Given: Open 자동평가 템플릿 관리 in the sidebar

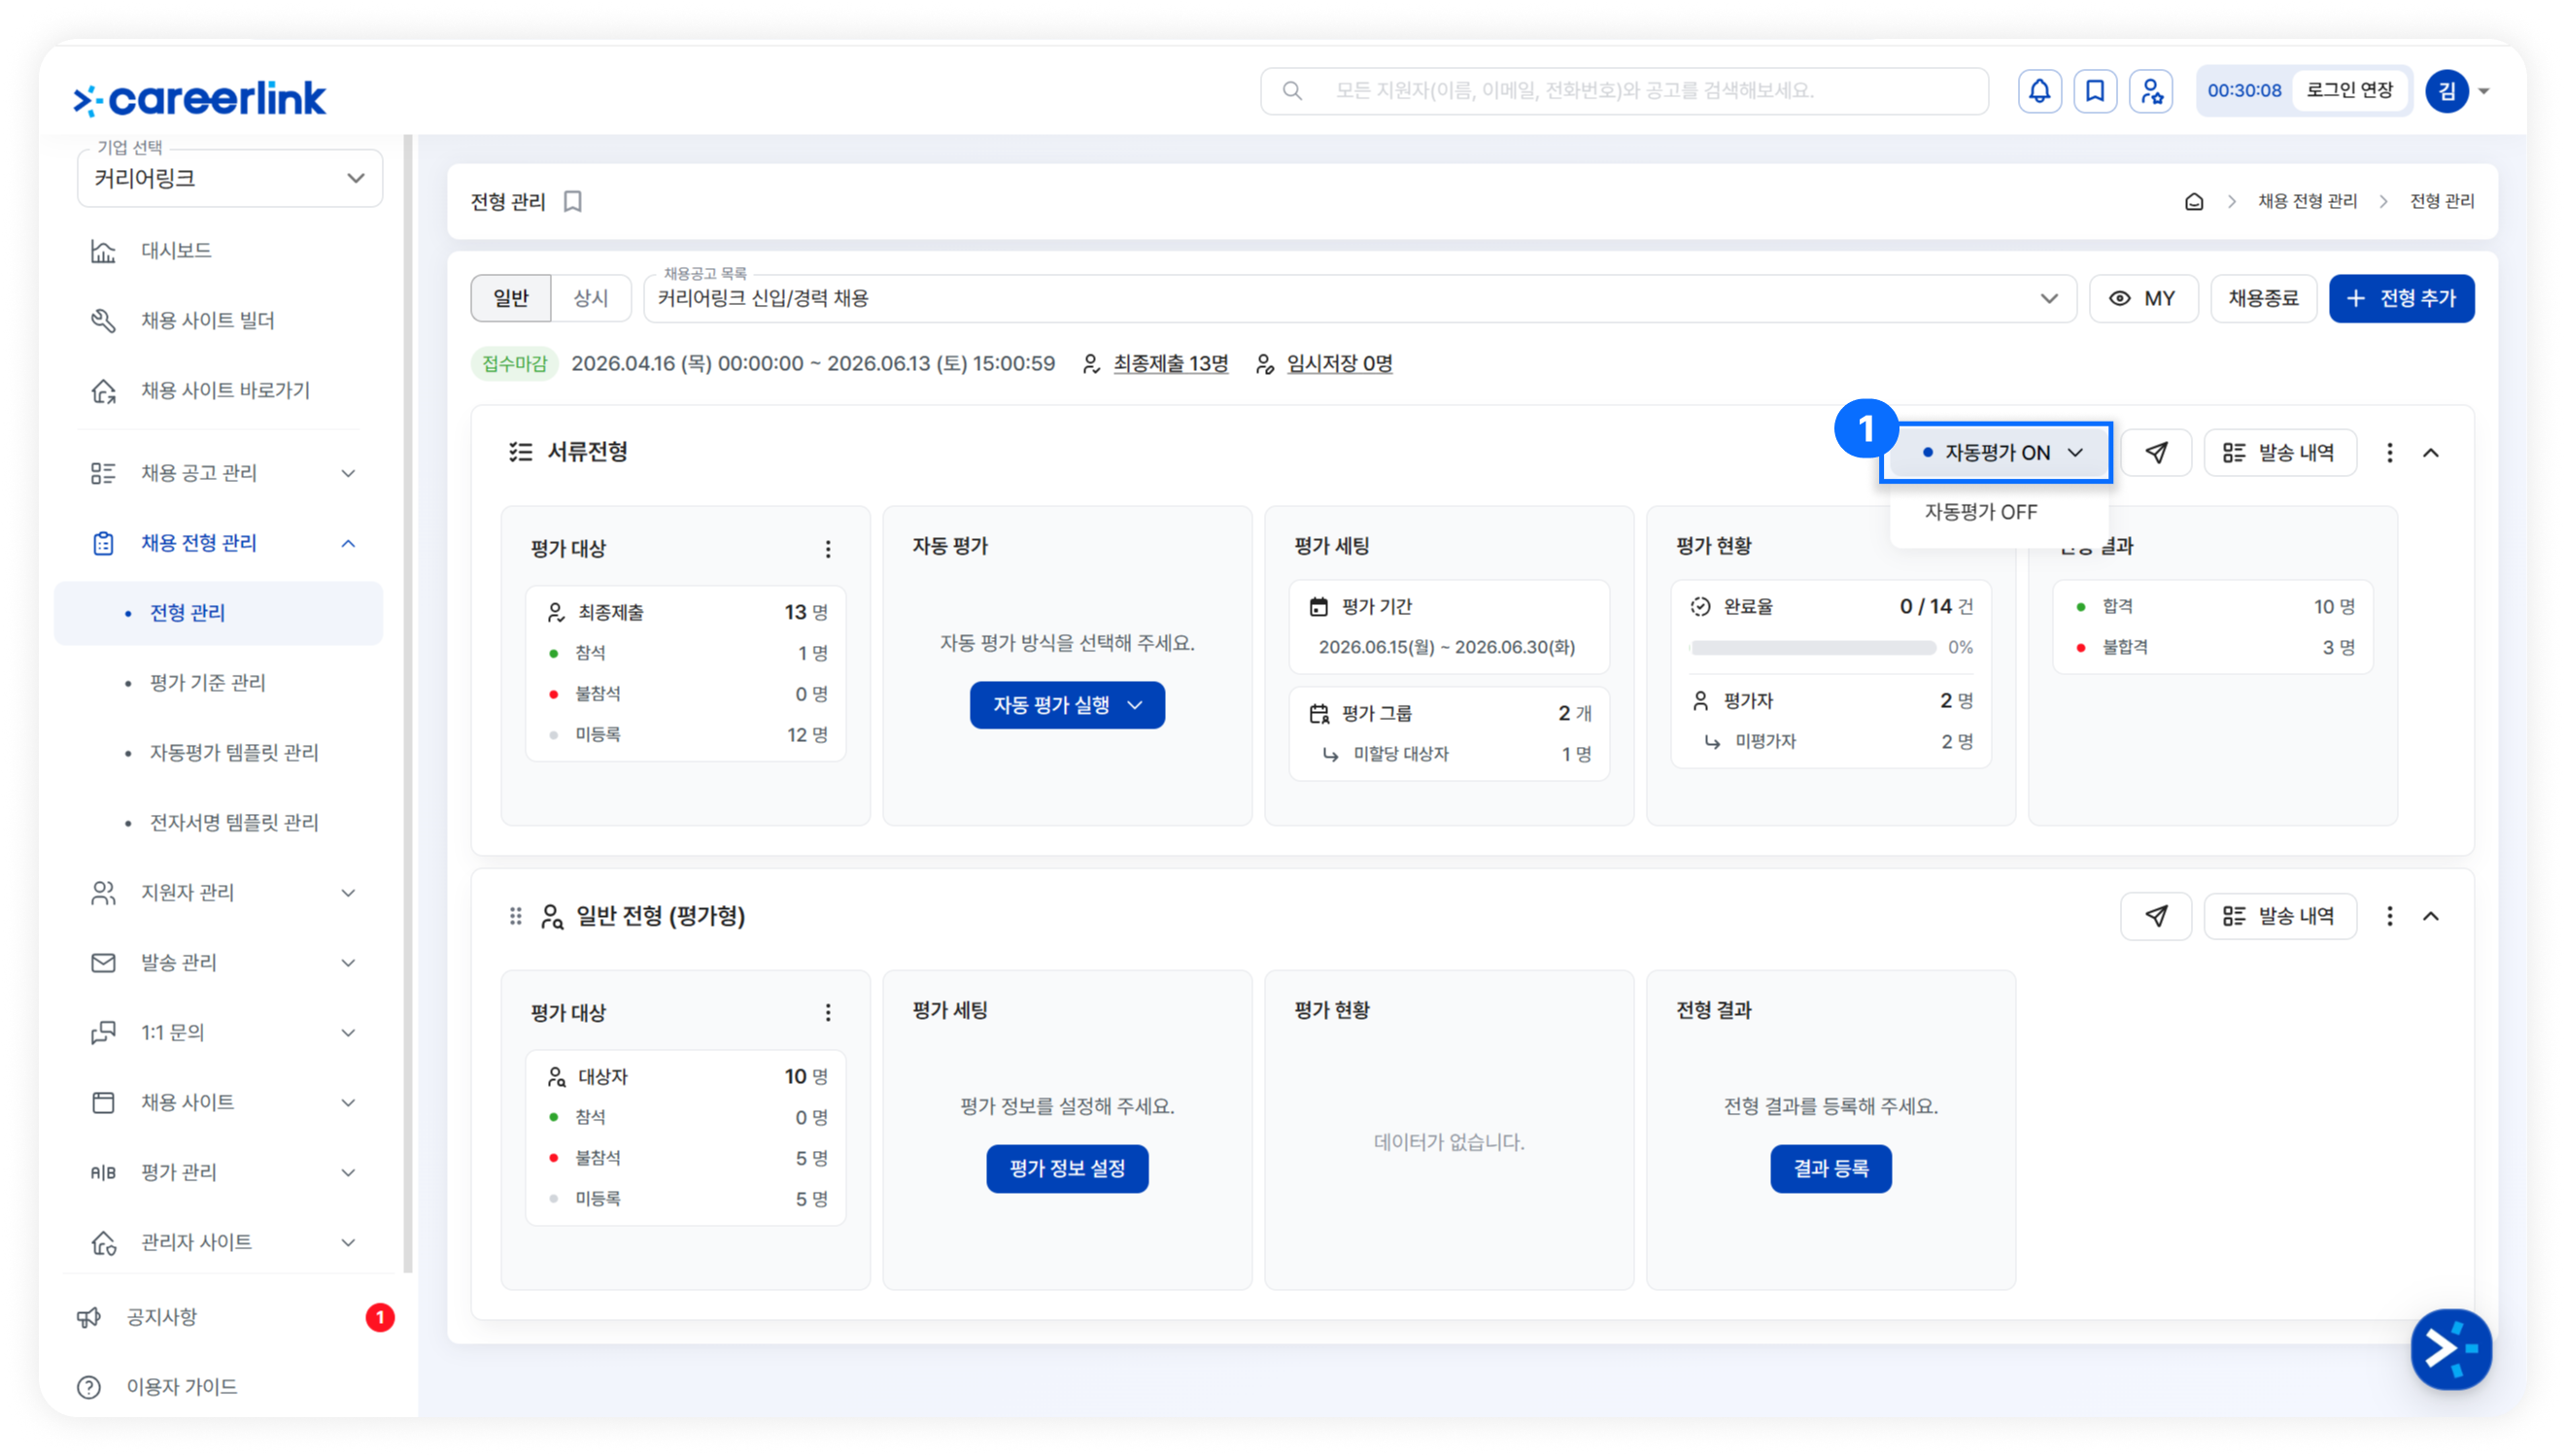Looking at the screenshot, I should pos(234,753).
